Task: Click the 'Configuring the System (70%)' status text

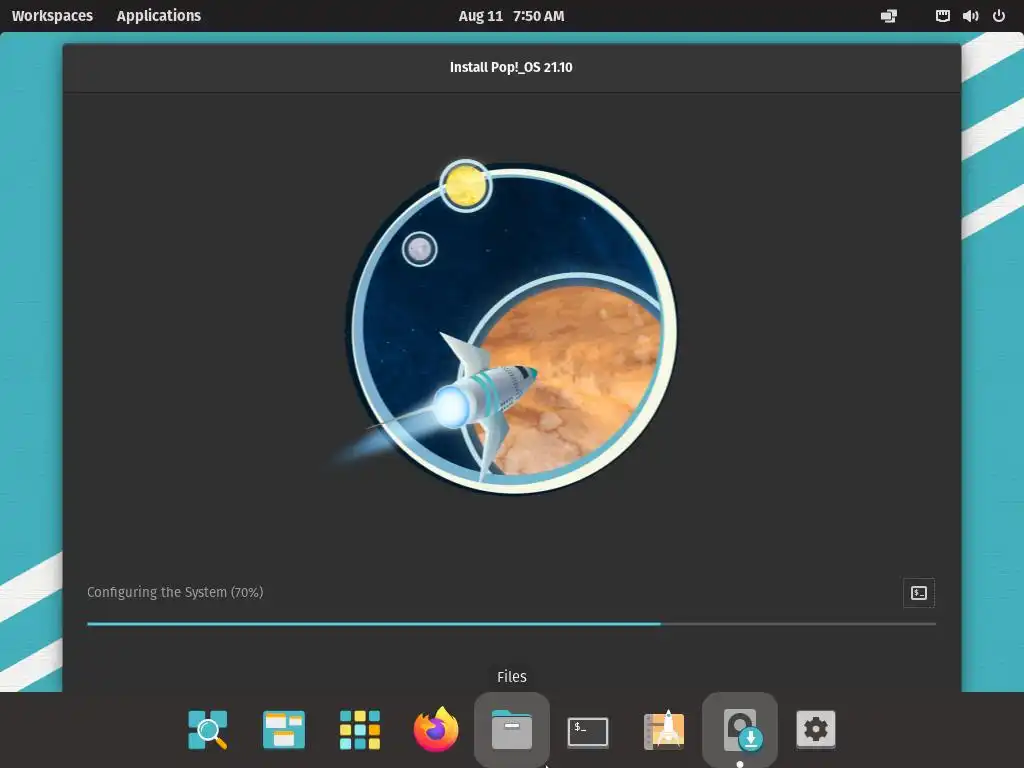Action: (x=175, y=592)
